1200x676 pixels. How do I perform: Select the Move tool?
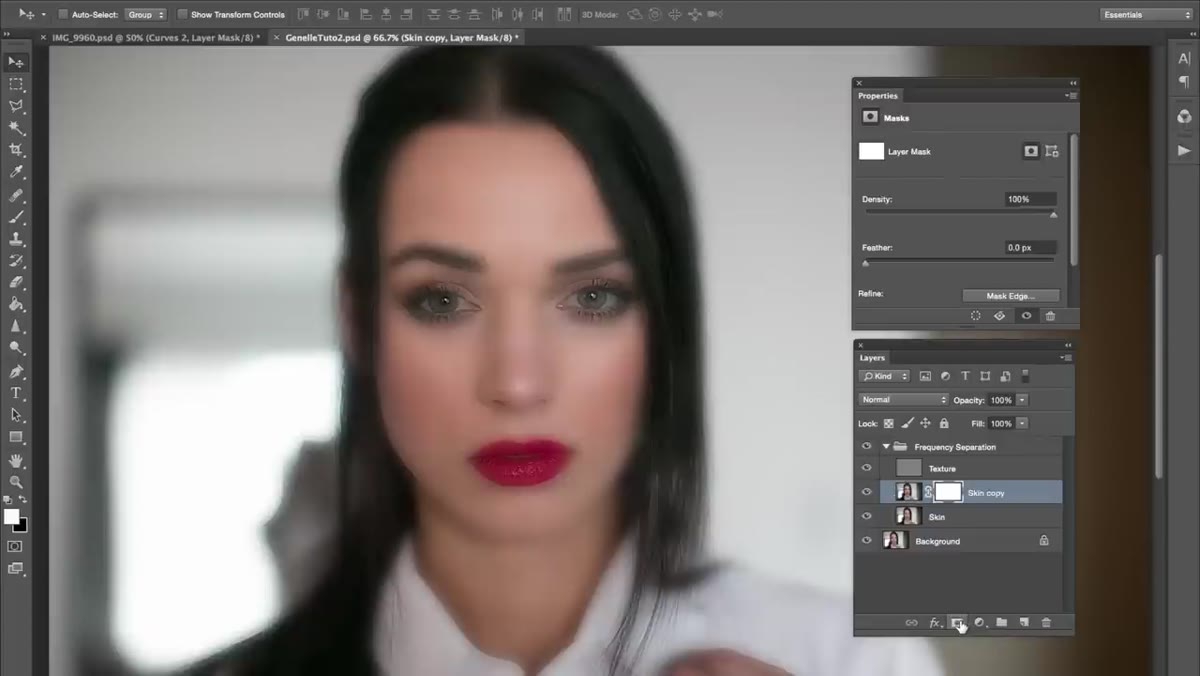16,62
